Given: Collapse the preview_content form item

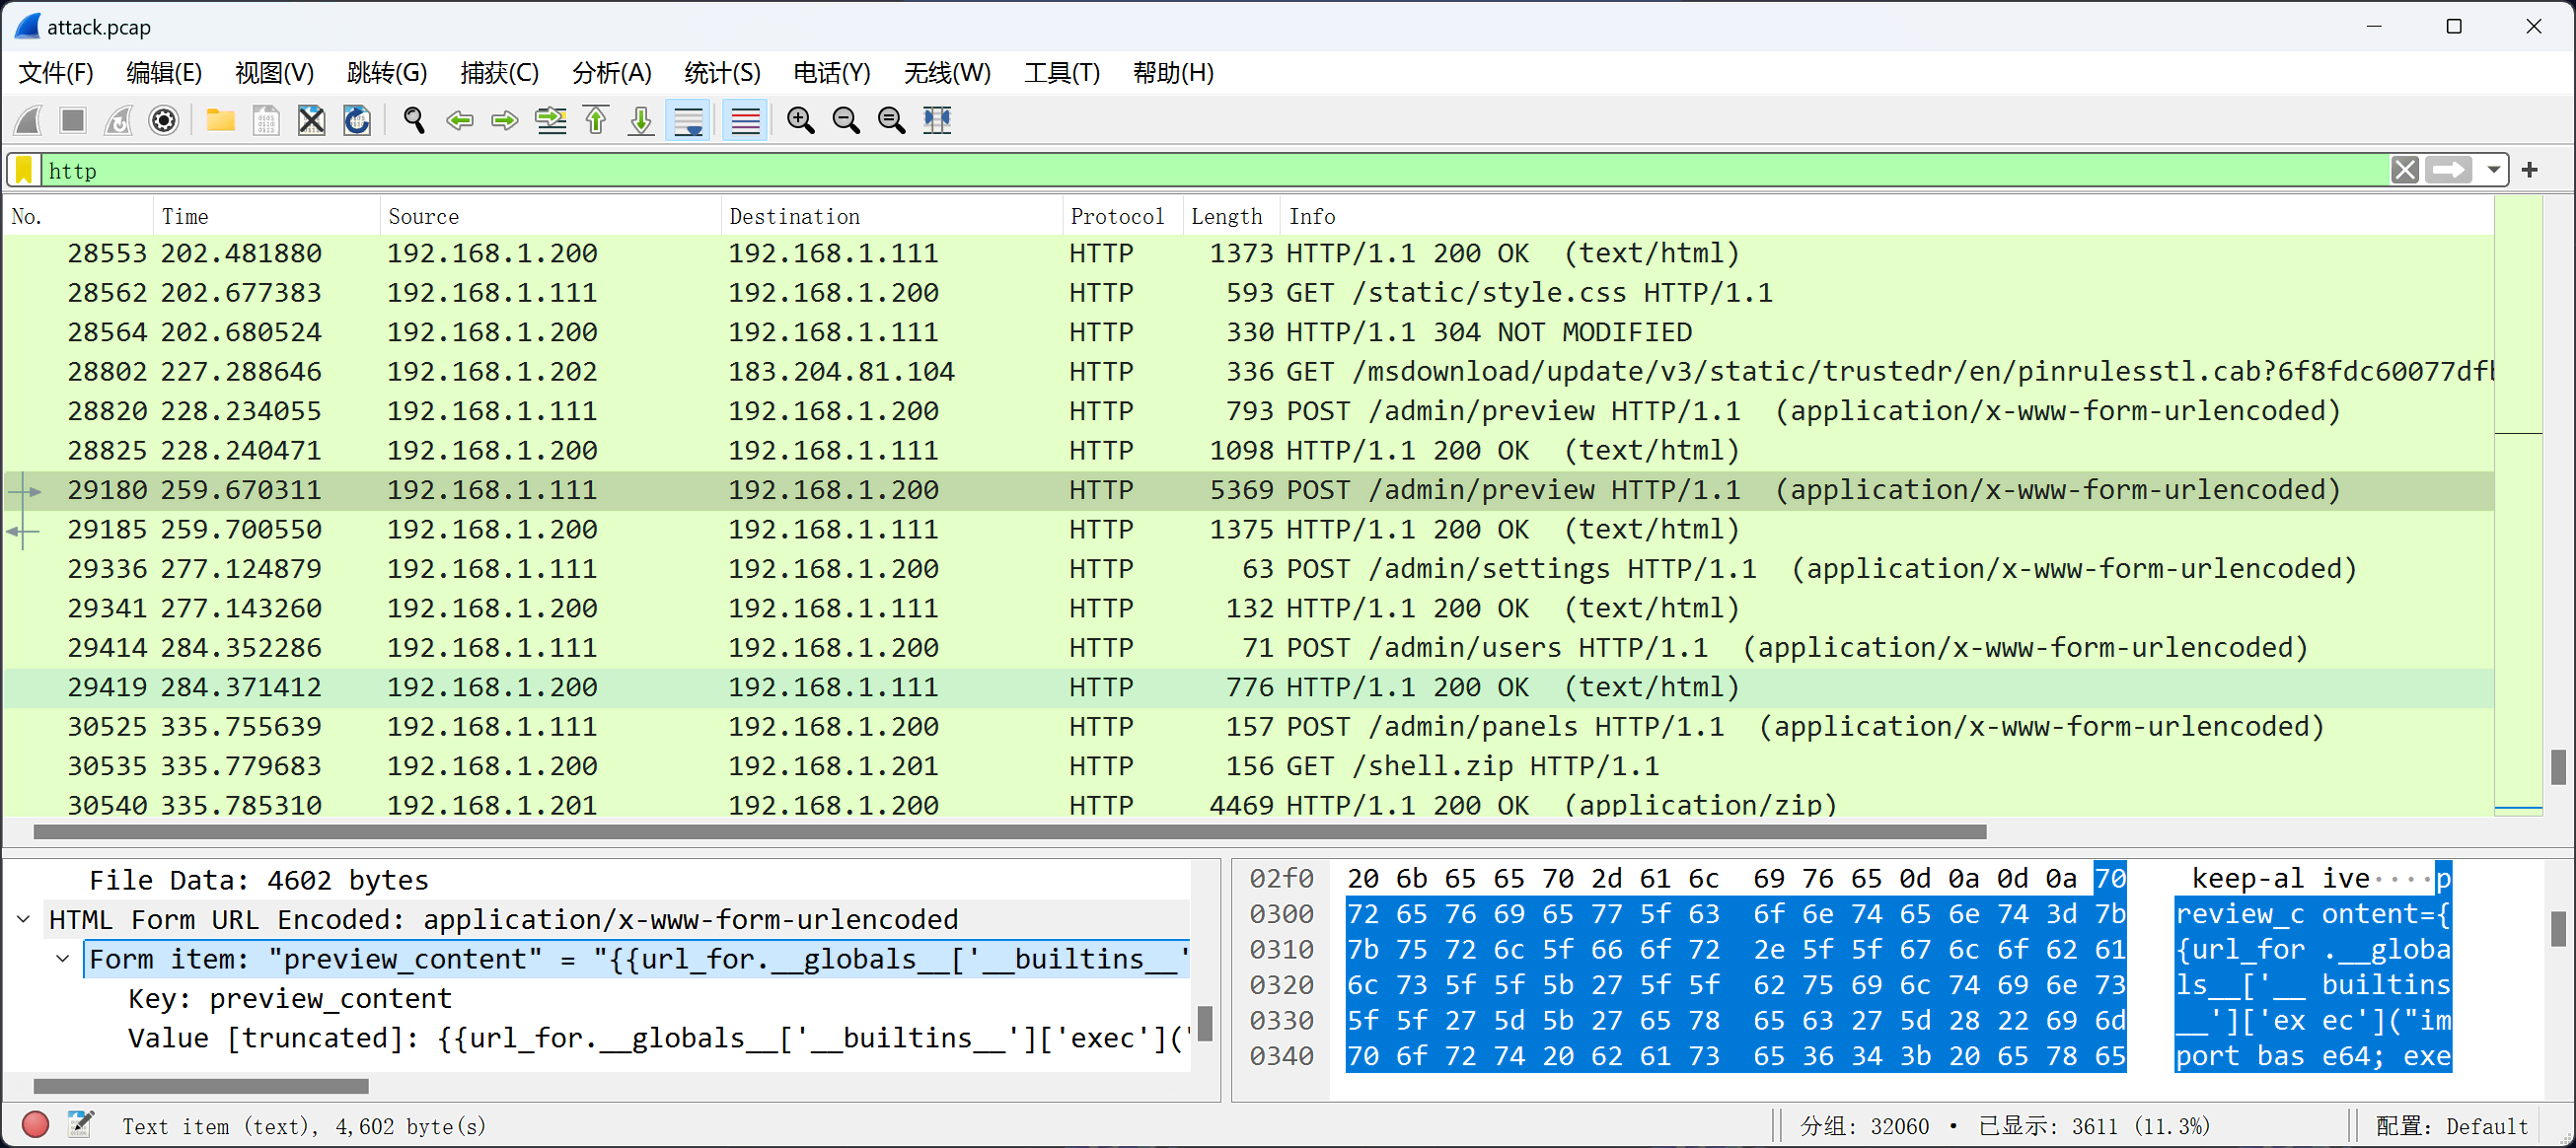Looking at the screenshot, I should click(x=63, y=959).
